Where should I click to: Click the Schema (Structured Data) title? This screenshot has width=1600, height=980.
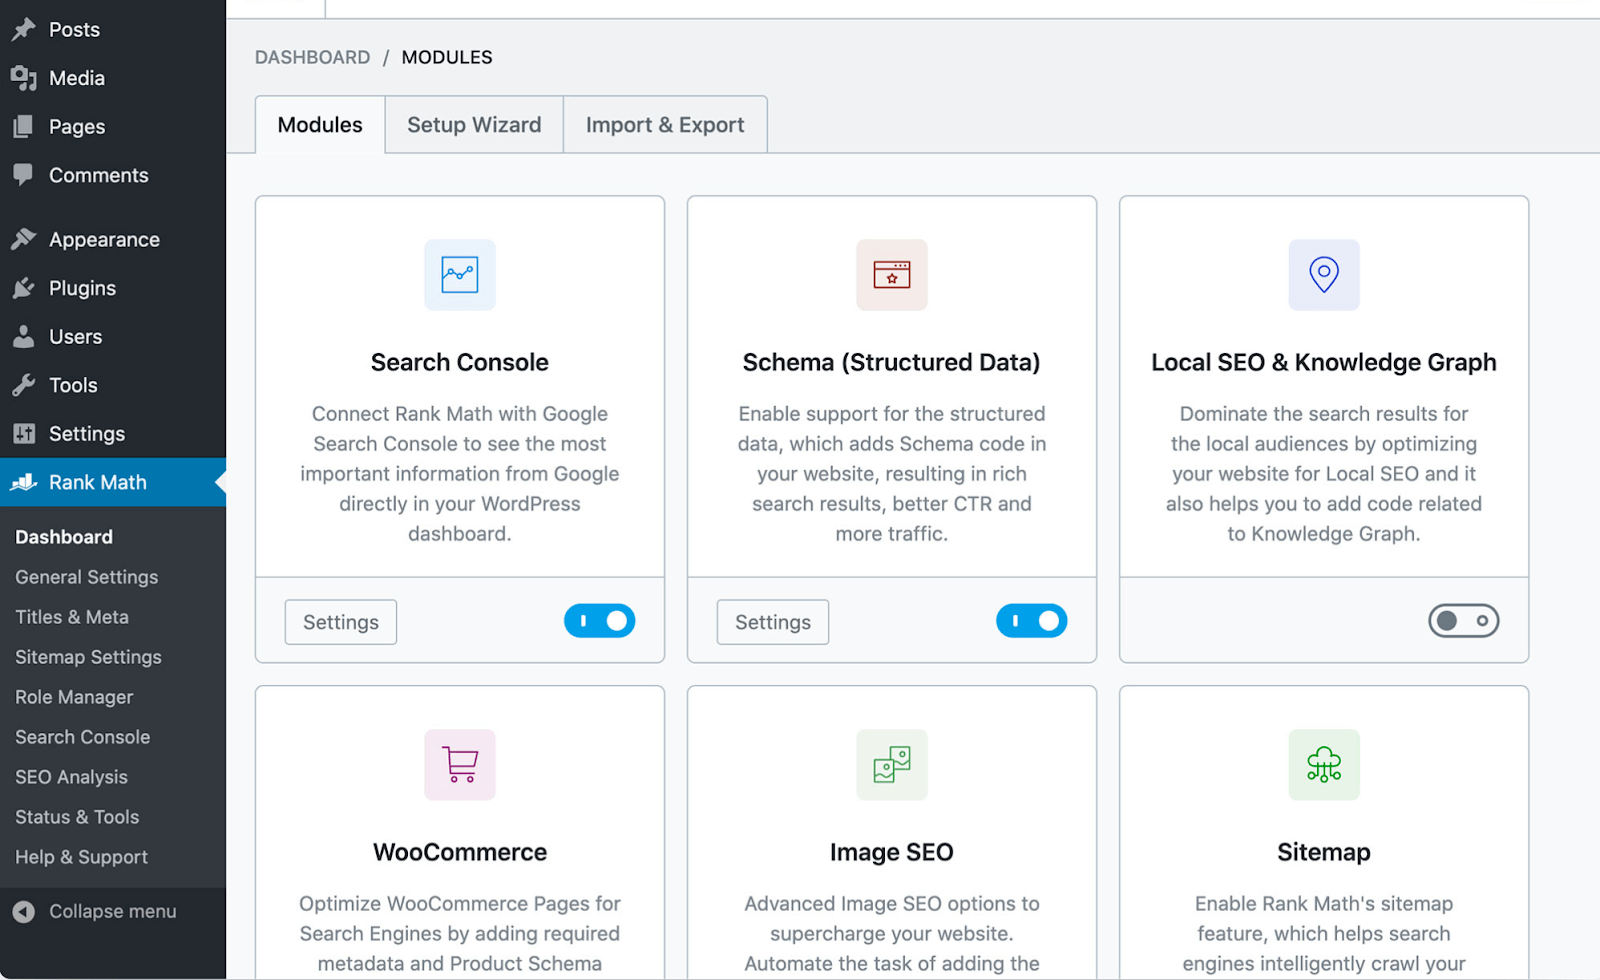coord(892,362)
